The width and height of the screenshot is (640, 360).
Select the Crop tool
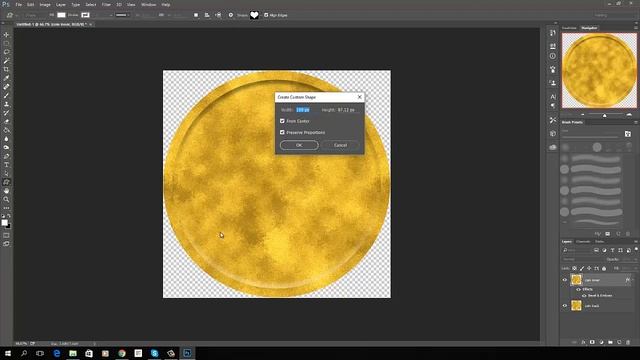click(6, 69)
